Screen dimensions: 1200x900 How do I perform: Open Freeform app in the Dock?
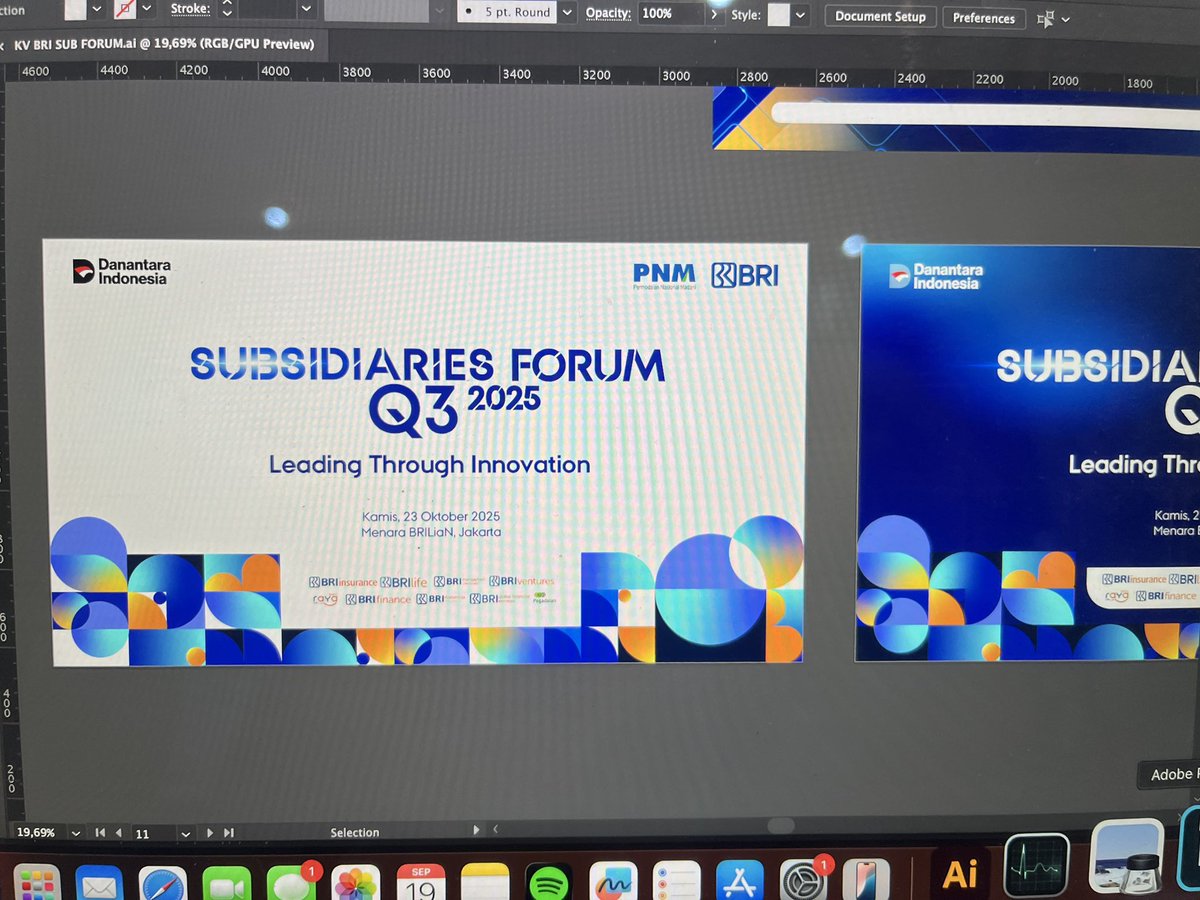click(613, 883)
